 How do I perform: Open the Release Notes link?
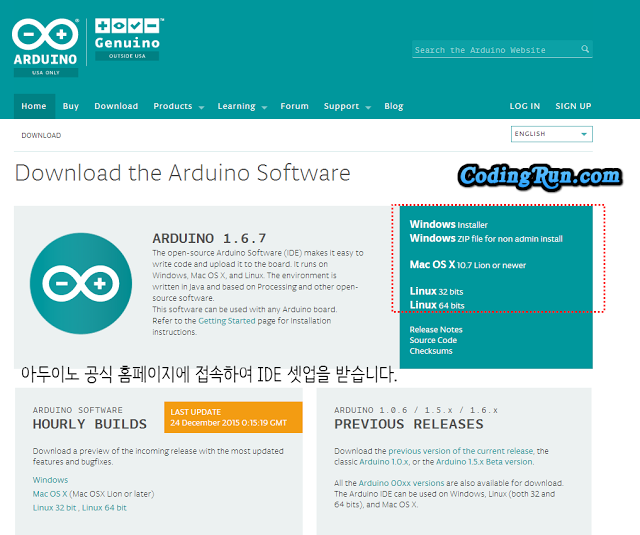coord(436,329)
